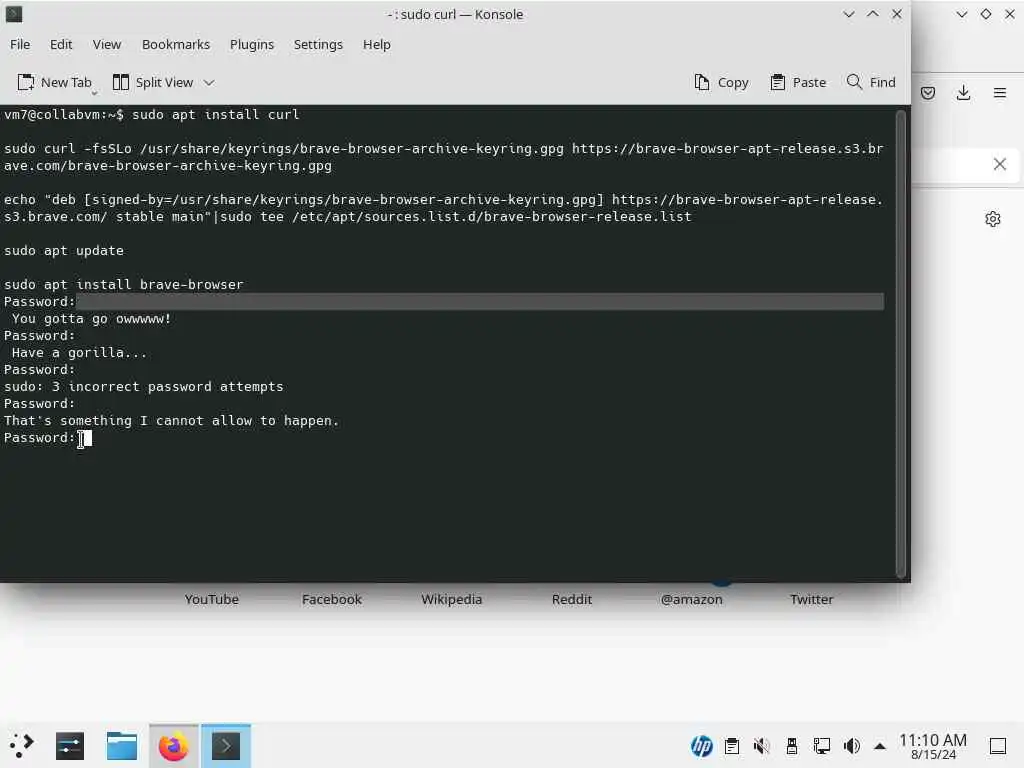
Task: Click the Copy button in toolbar
Action: pos(721,82)
